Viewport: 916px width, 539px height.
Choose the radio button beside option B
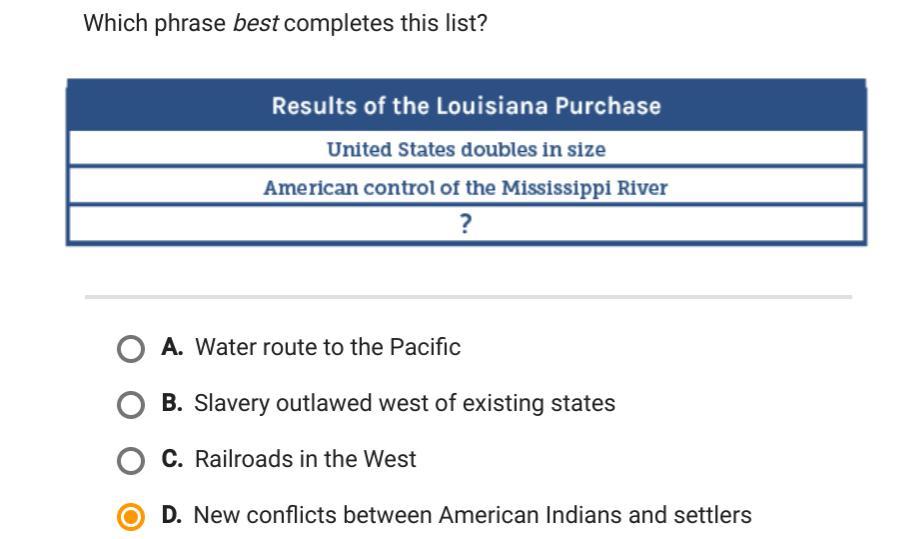(x=131, y=405)
